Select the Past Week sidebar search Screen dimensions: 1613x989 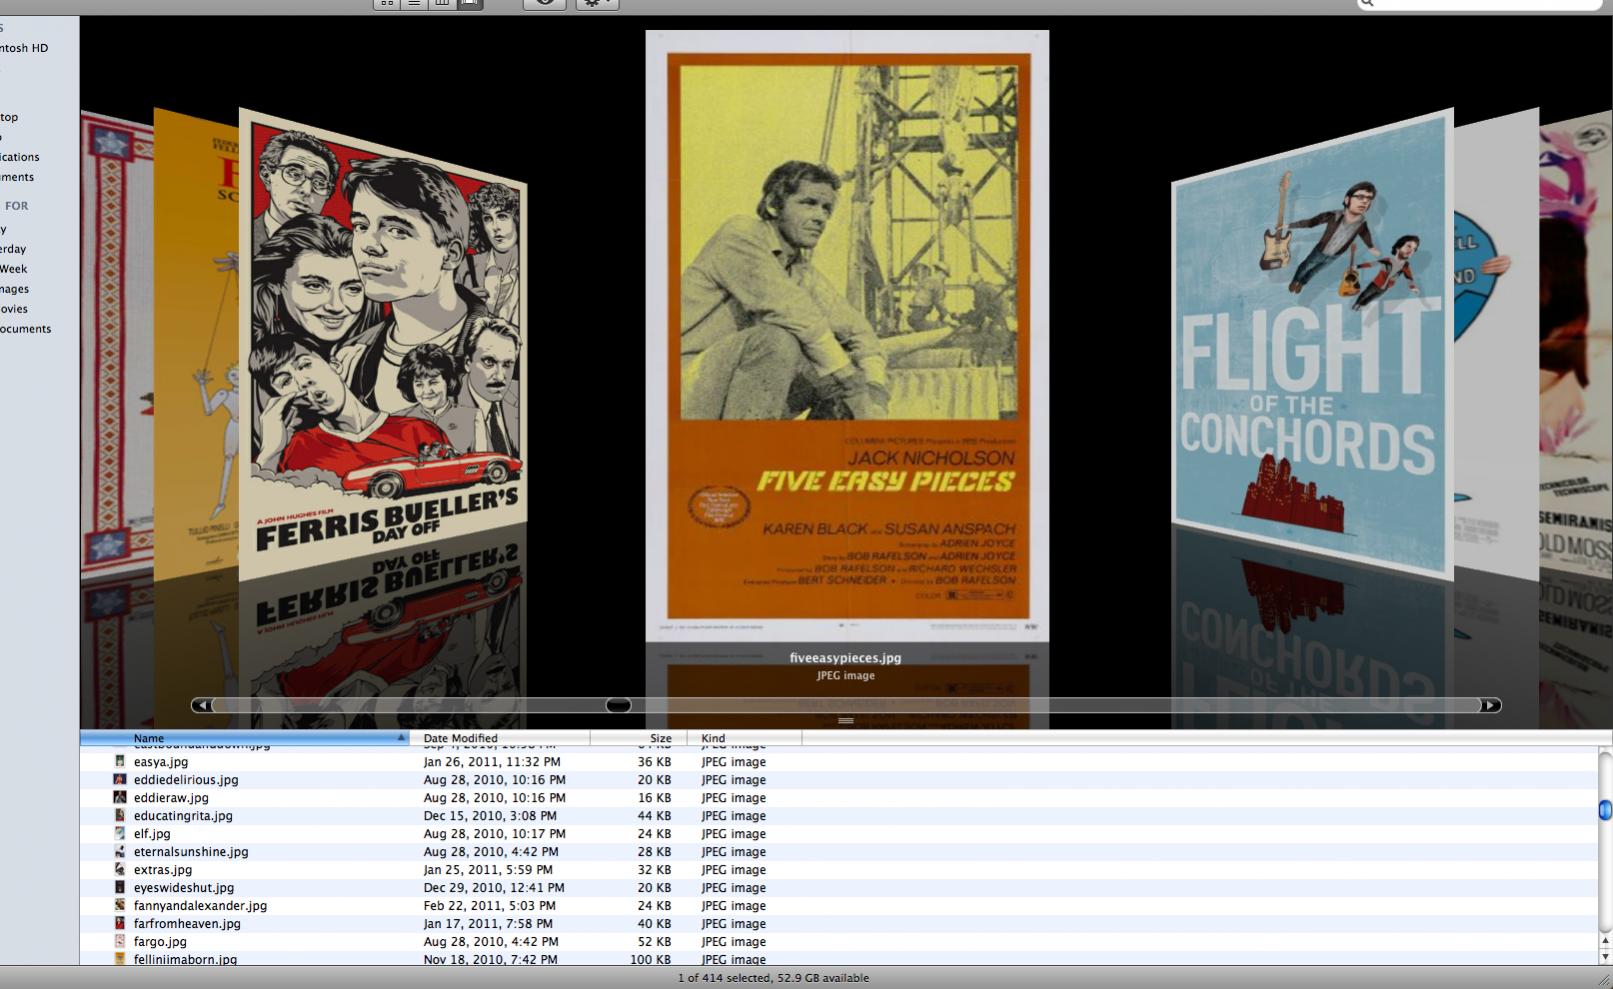14,269
